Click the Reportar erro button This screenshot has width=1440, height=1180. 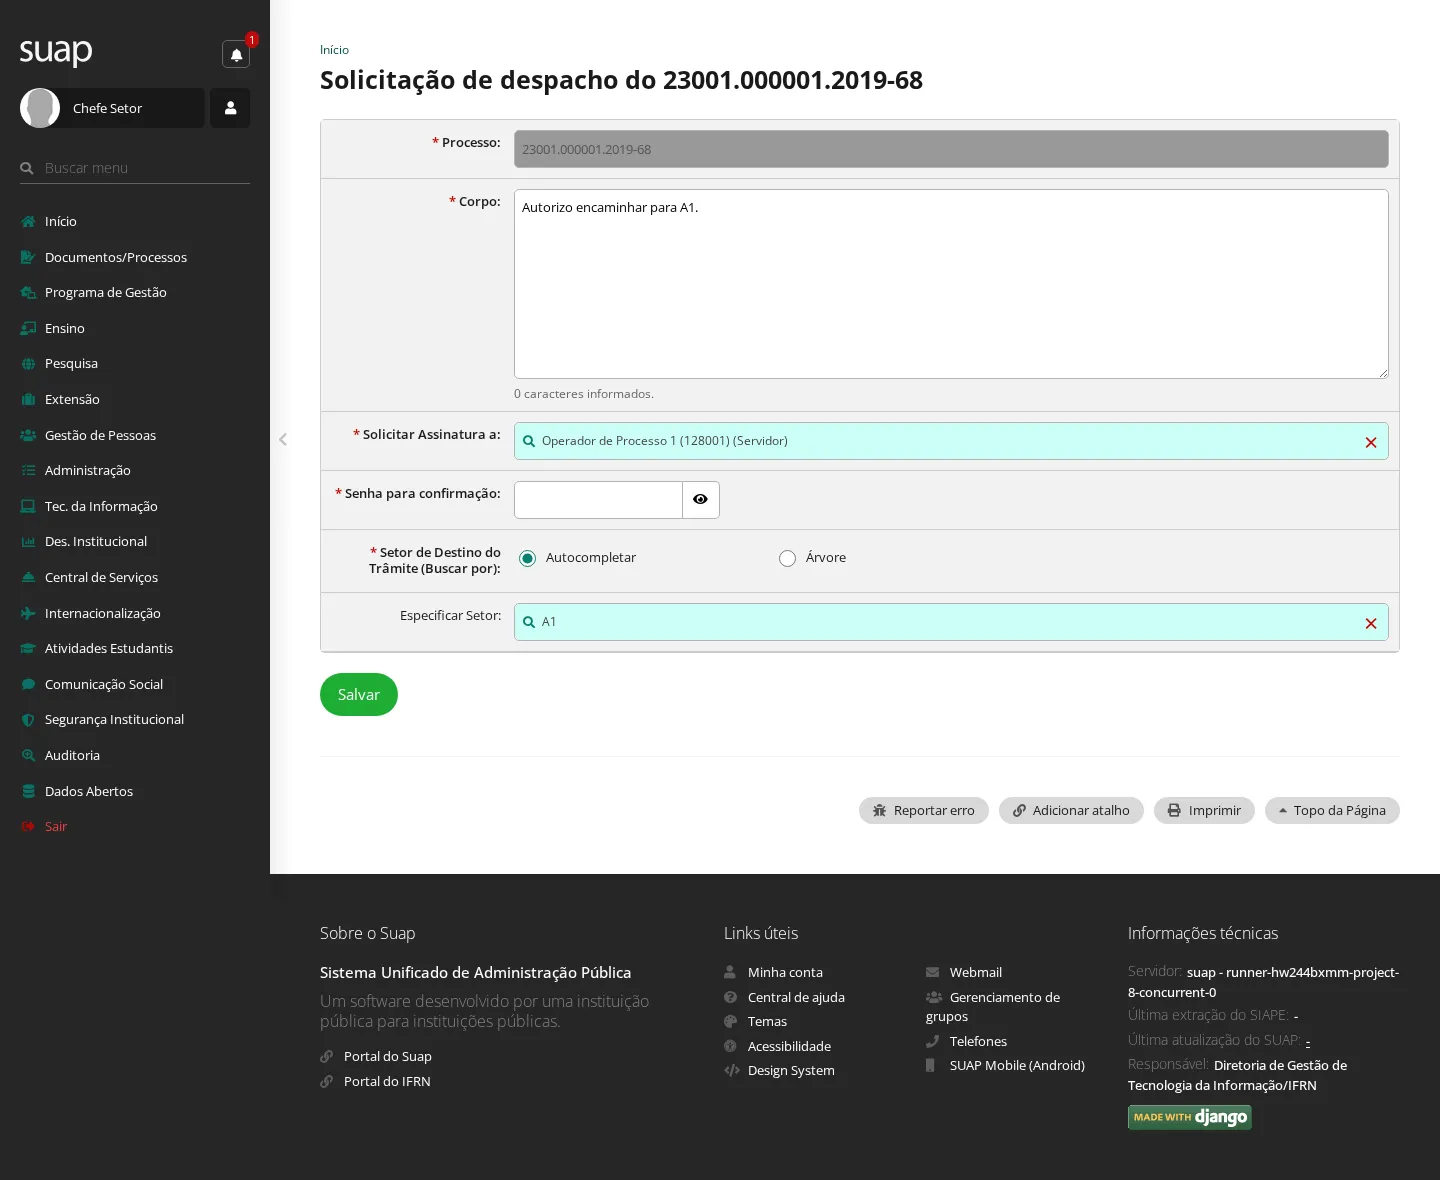point(924,811)
